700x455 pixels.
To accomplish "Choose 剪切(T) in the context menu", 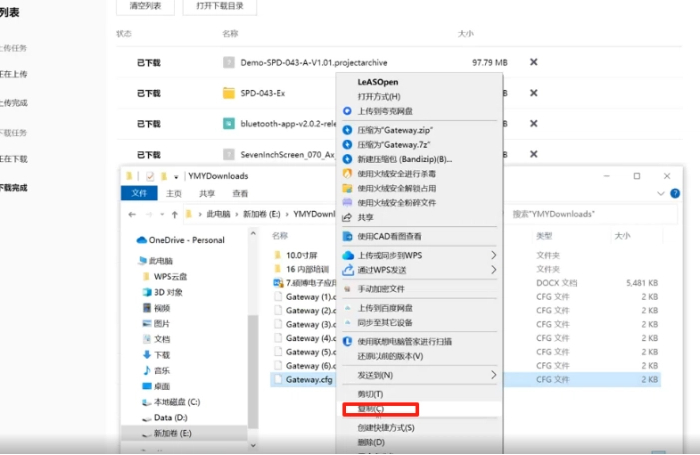I will click(x=370, y=394).
